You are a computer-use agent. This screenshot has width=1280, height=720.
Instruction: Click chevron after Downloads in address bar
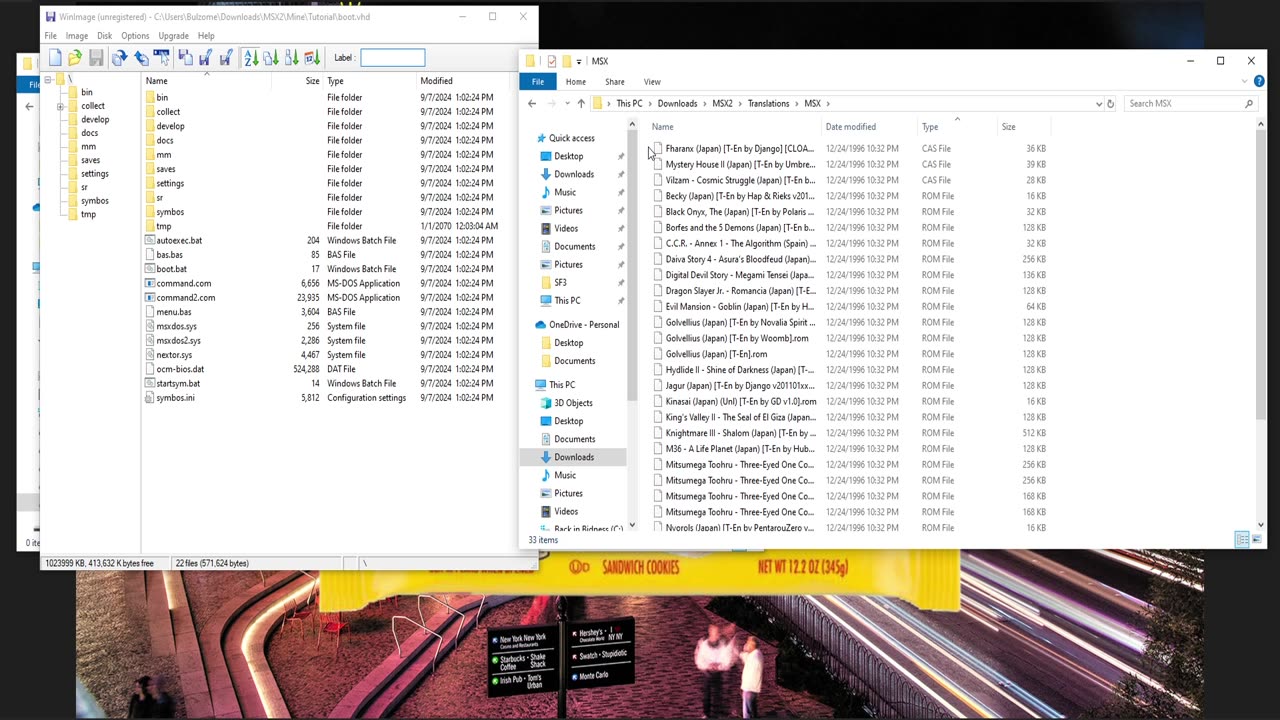pos(705,104)
